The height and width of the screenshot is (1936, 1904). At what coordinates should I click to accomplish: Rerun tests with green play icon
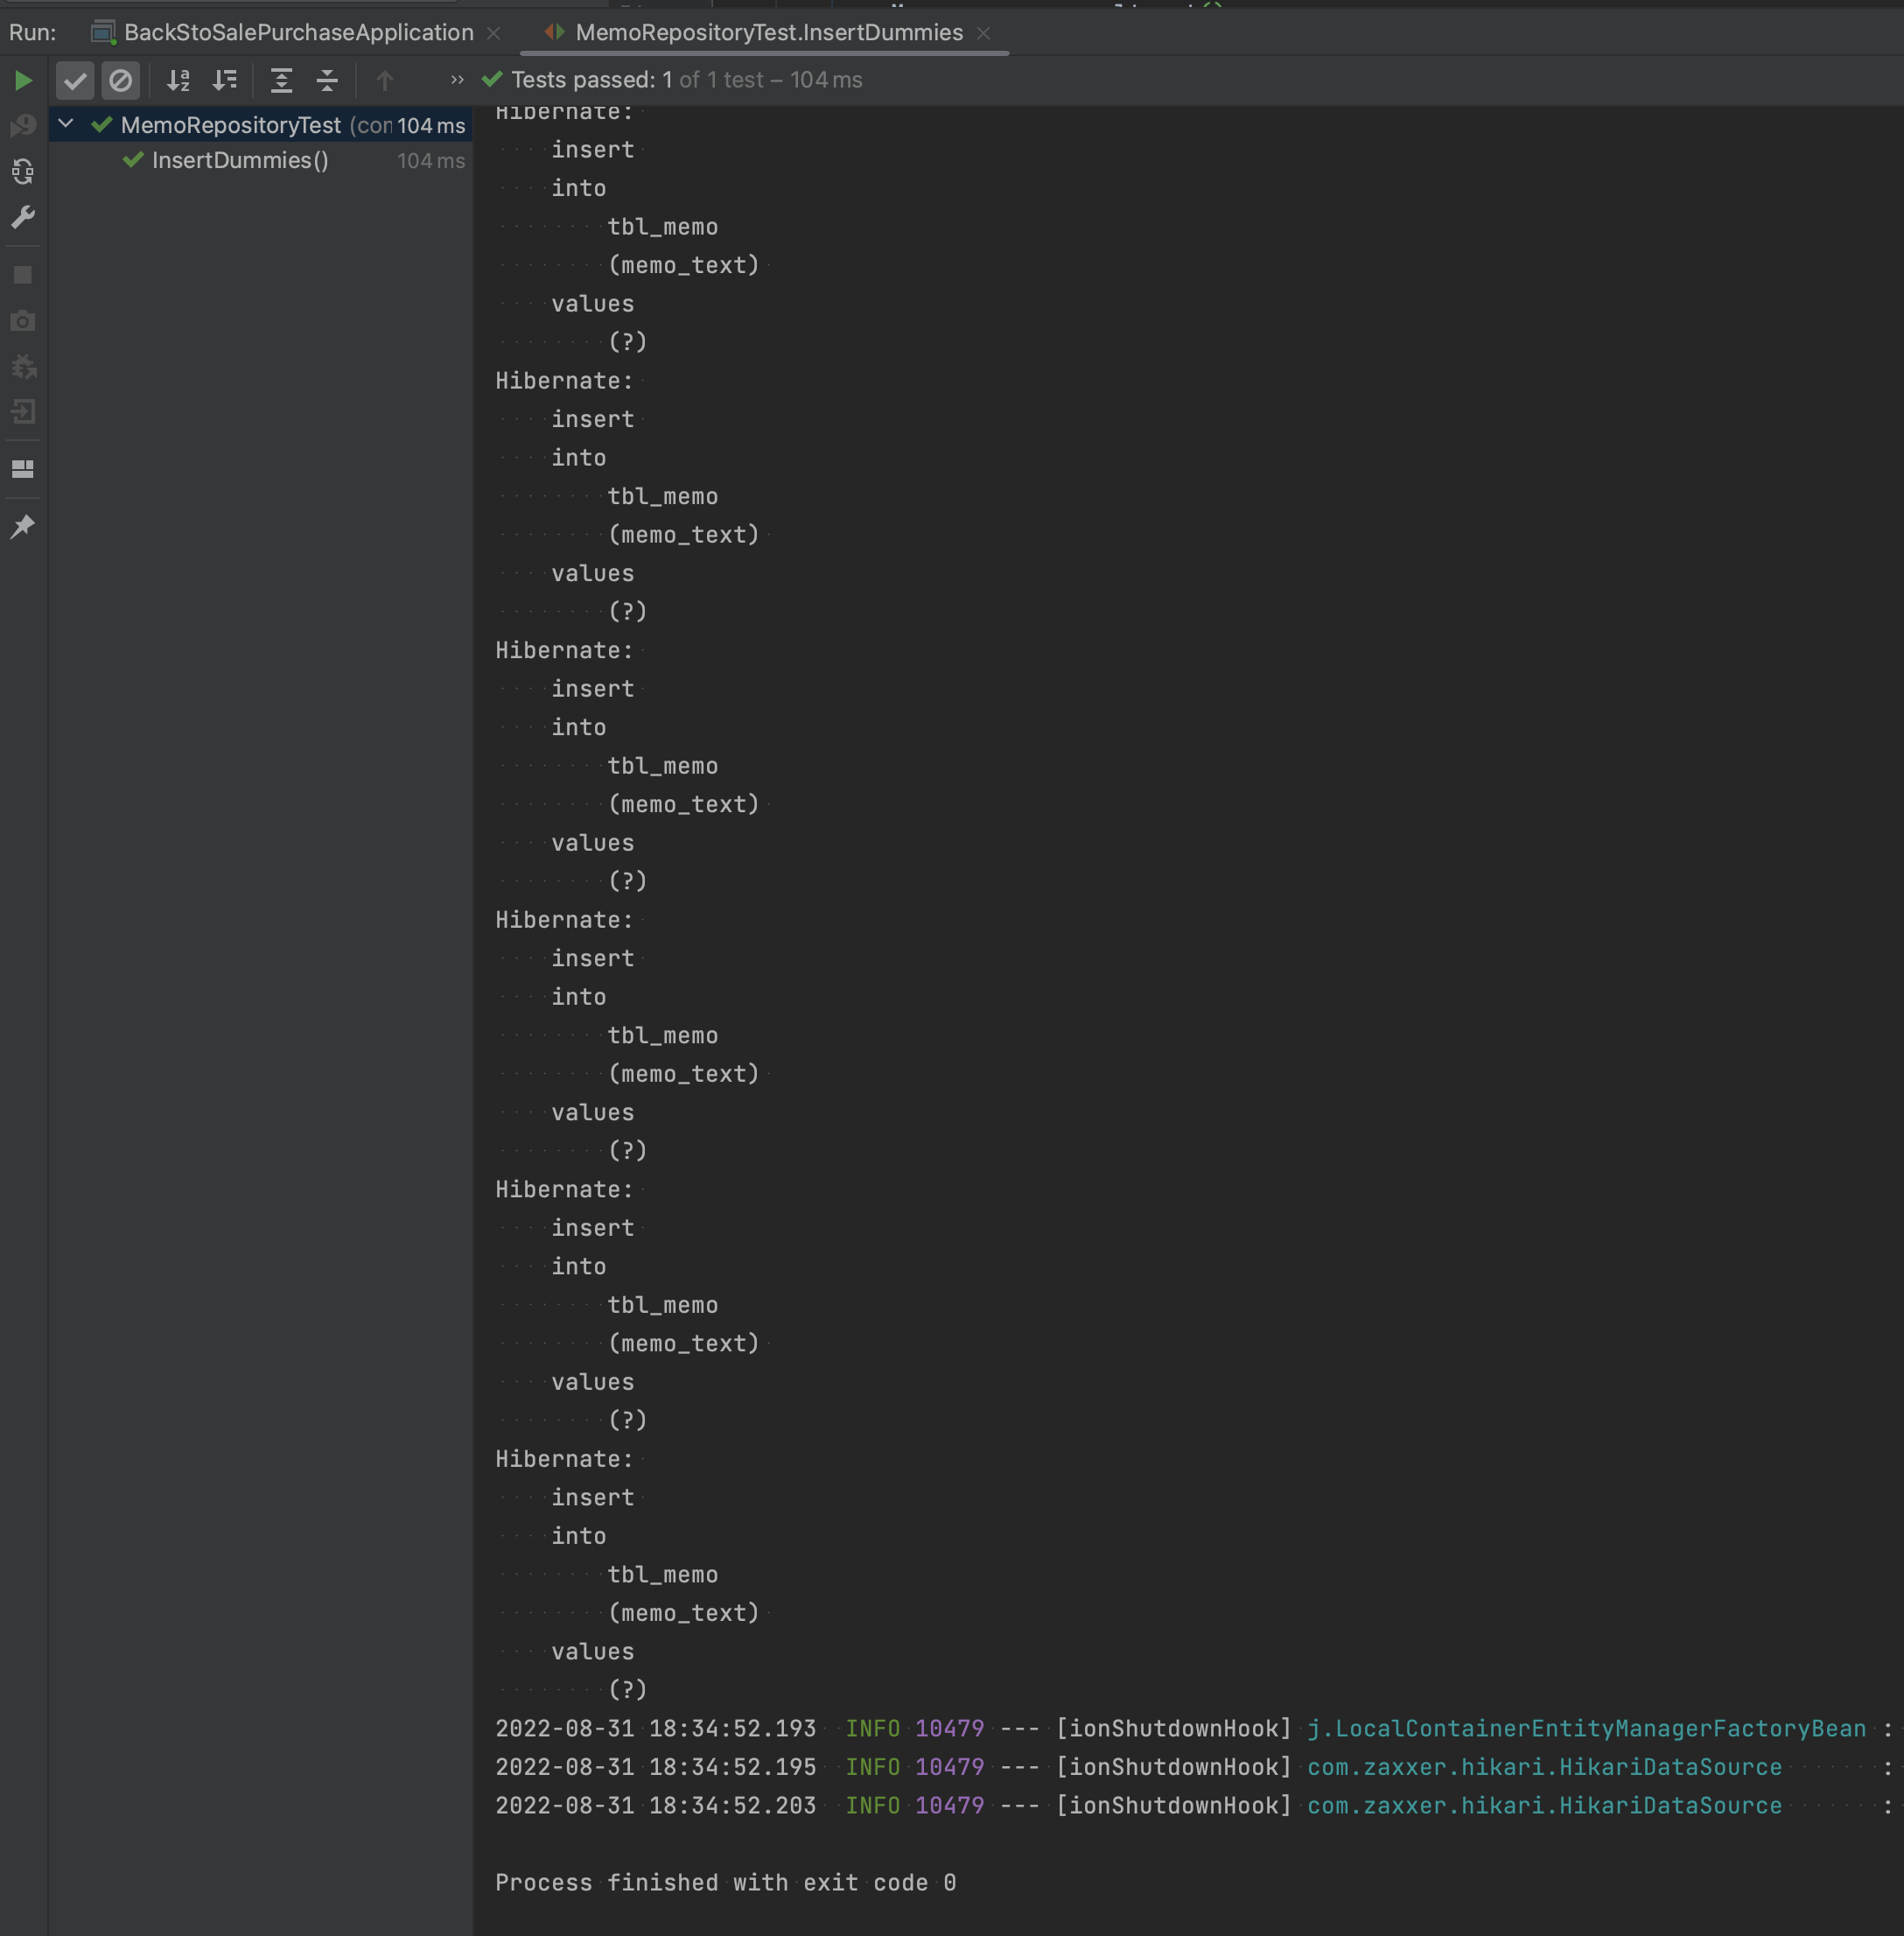click(x=23, y=80)
